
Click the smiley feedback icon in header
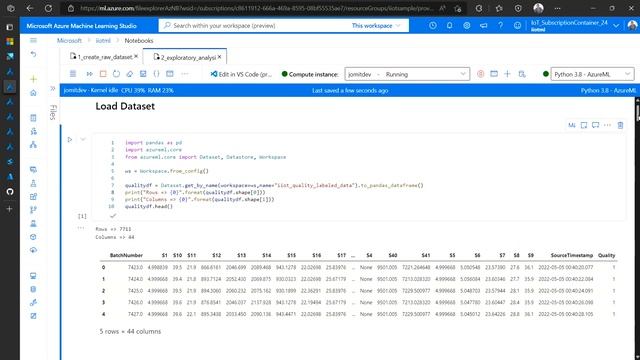(x=517, y=25)
